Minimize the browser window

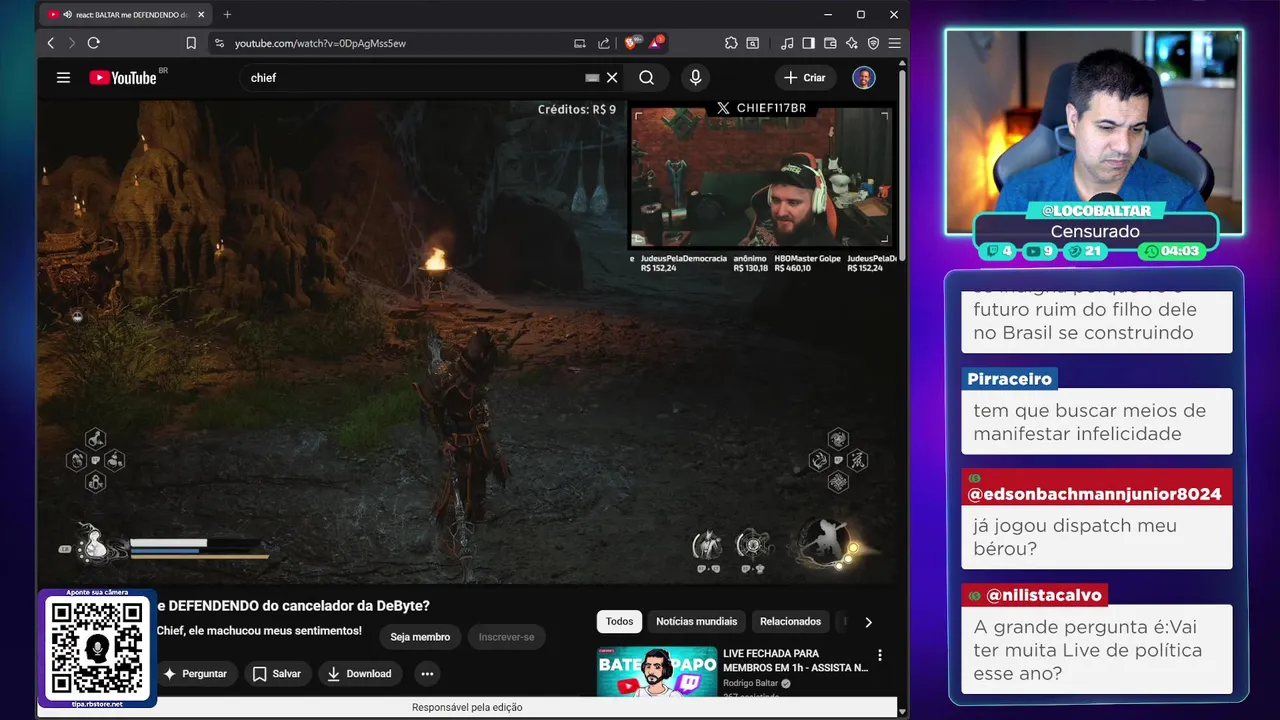point(828,15)
